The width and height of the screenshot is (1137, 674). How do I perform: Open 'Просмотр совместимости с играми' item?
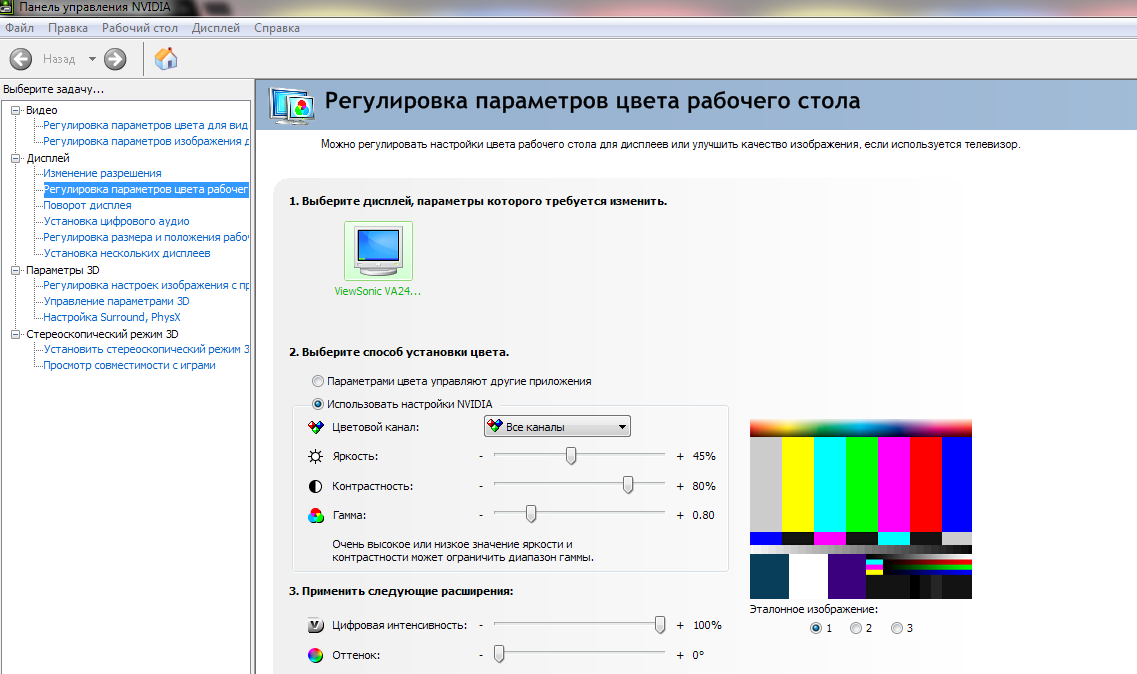129,365
